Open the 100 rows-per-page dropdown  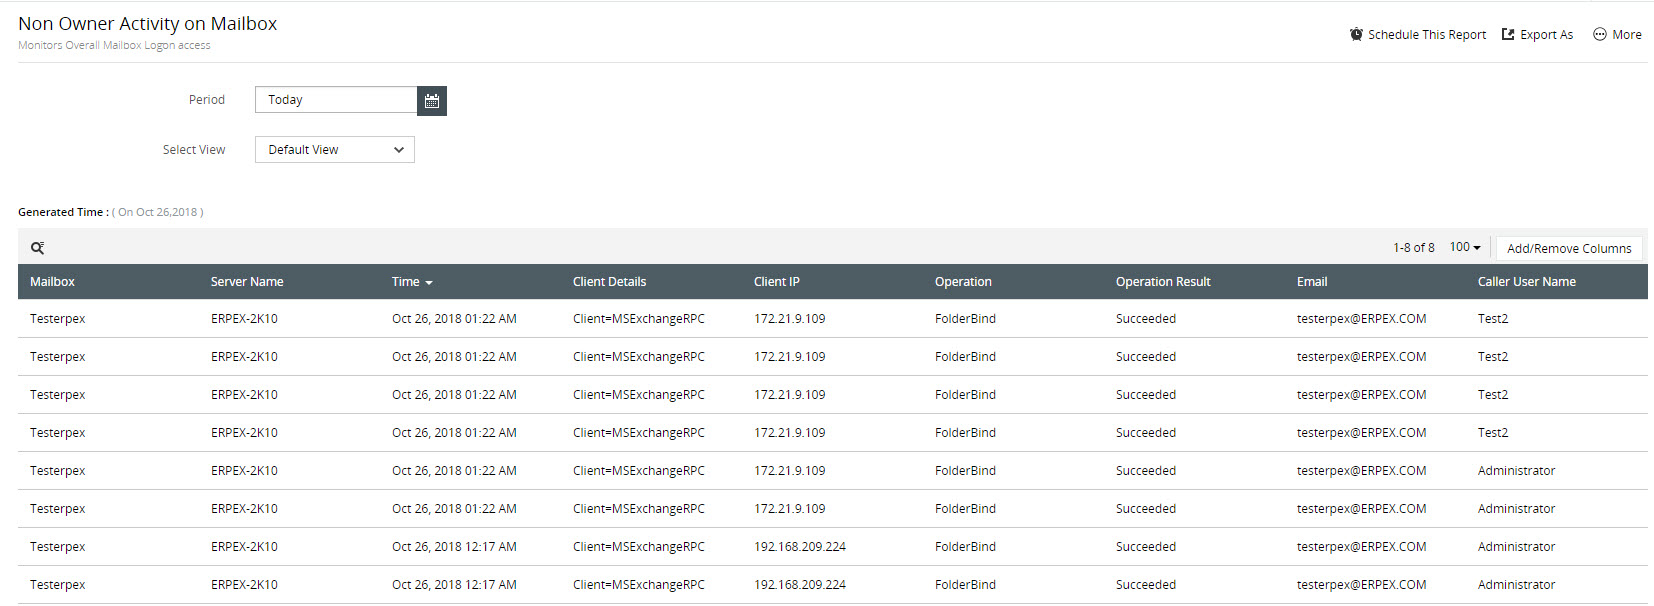point(1465,247)
